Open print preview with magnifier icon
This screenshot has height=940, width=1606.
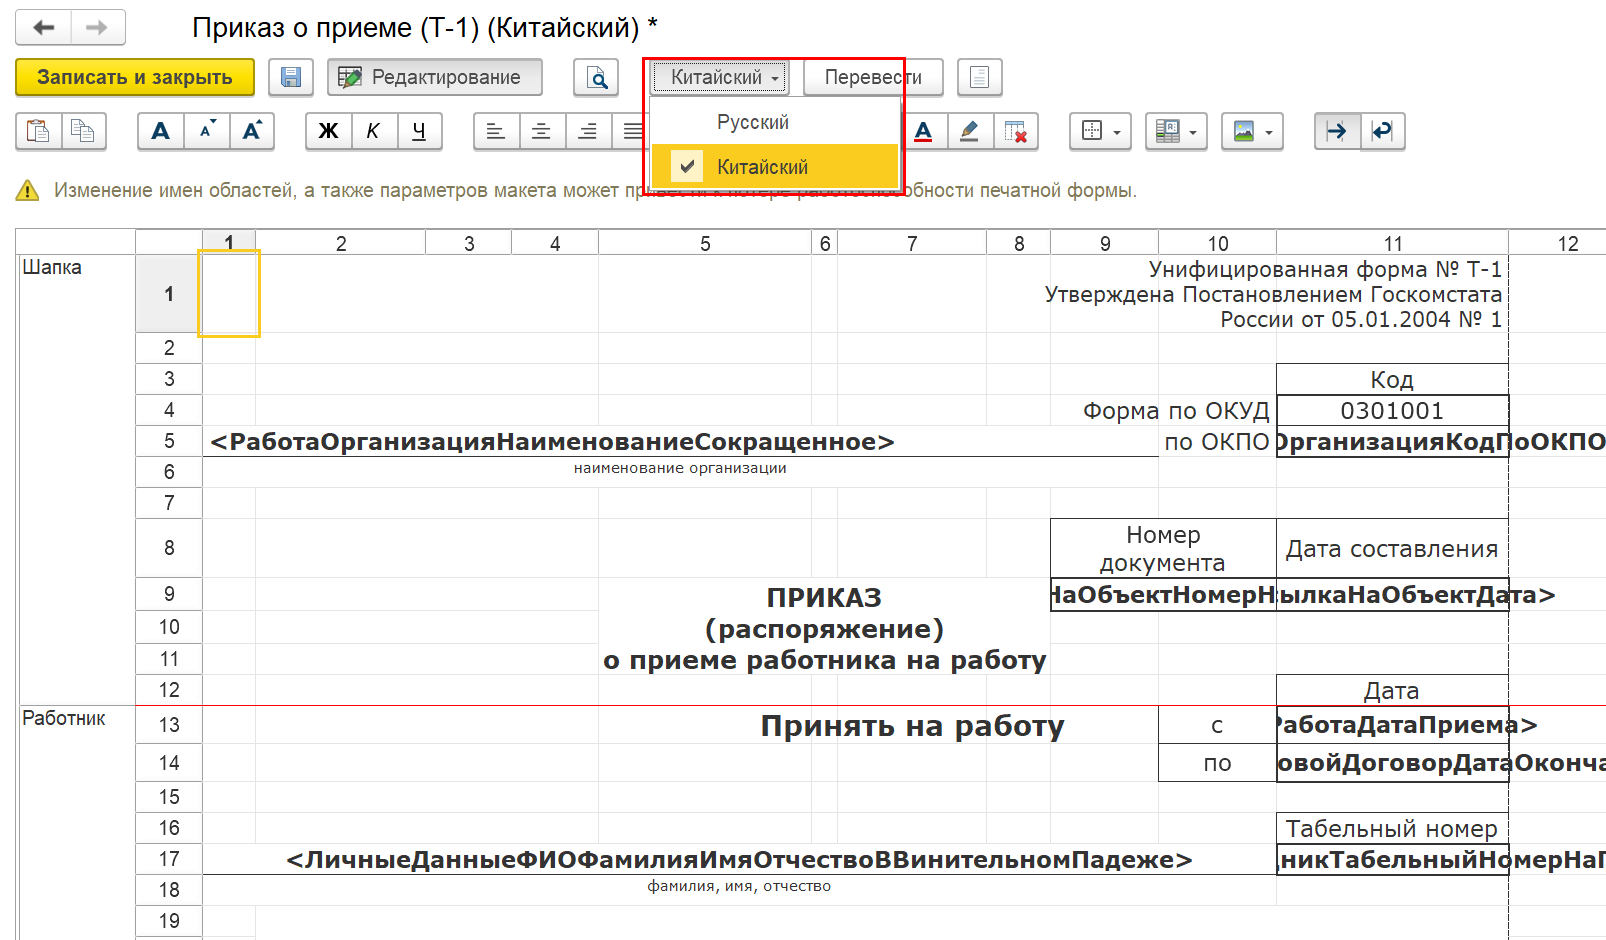point(596,77)
